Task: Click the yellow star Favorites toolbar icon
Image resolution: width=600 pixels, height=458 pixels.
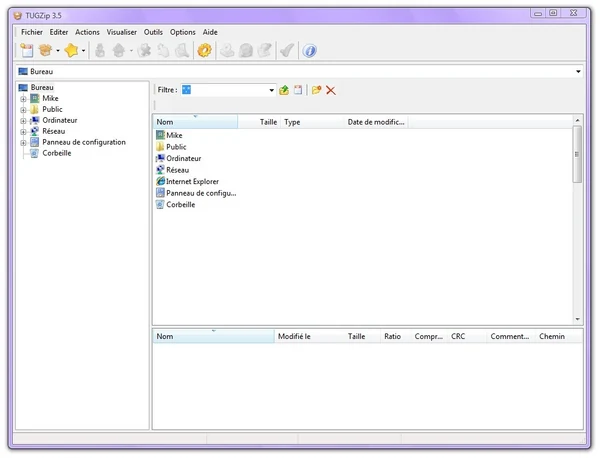Action: tap(72, 51)
